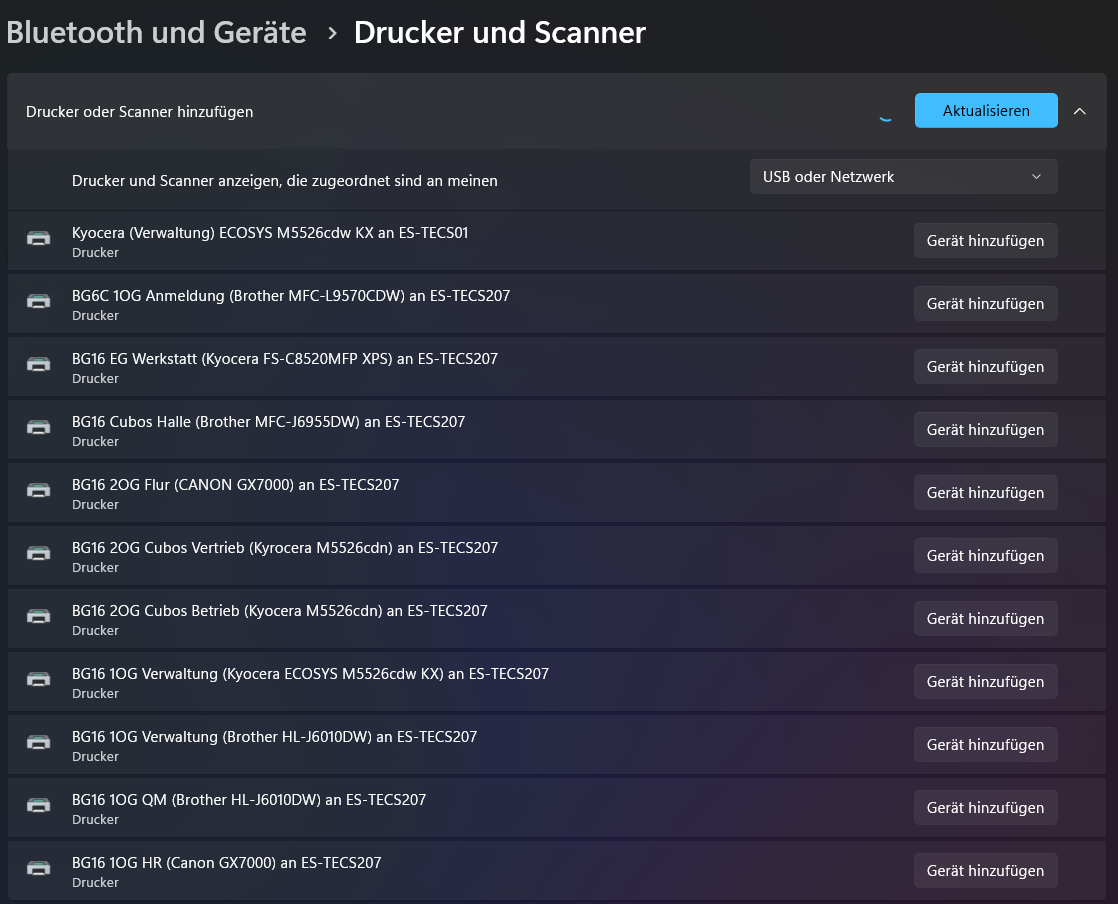Add the BG16 2OG Cubos Betrieb printer

(x=985, y=619)
